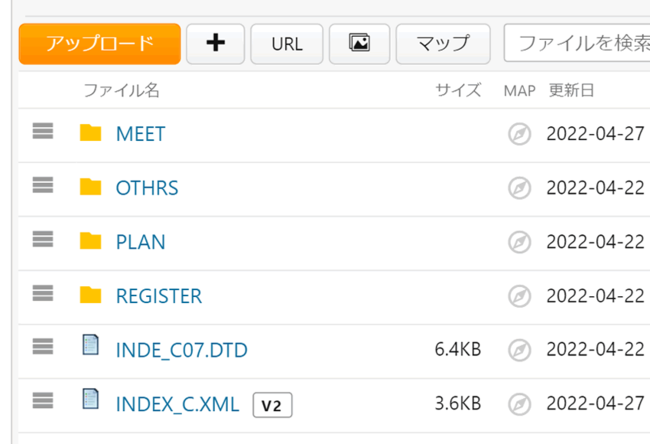
Task: Focus the ファイルを検索 search field
Action: point(580,44)
